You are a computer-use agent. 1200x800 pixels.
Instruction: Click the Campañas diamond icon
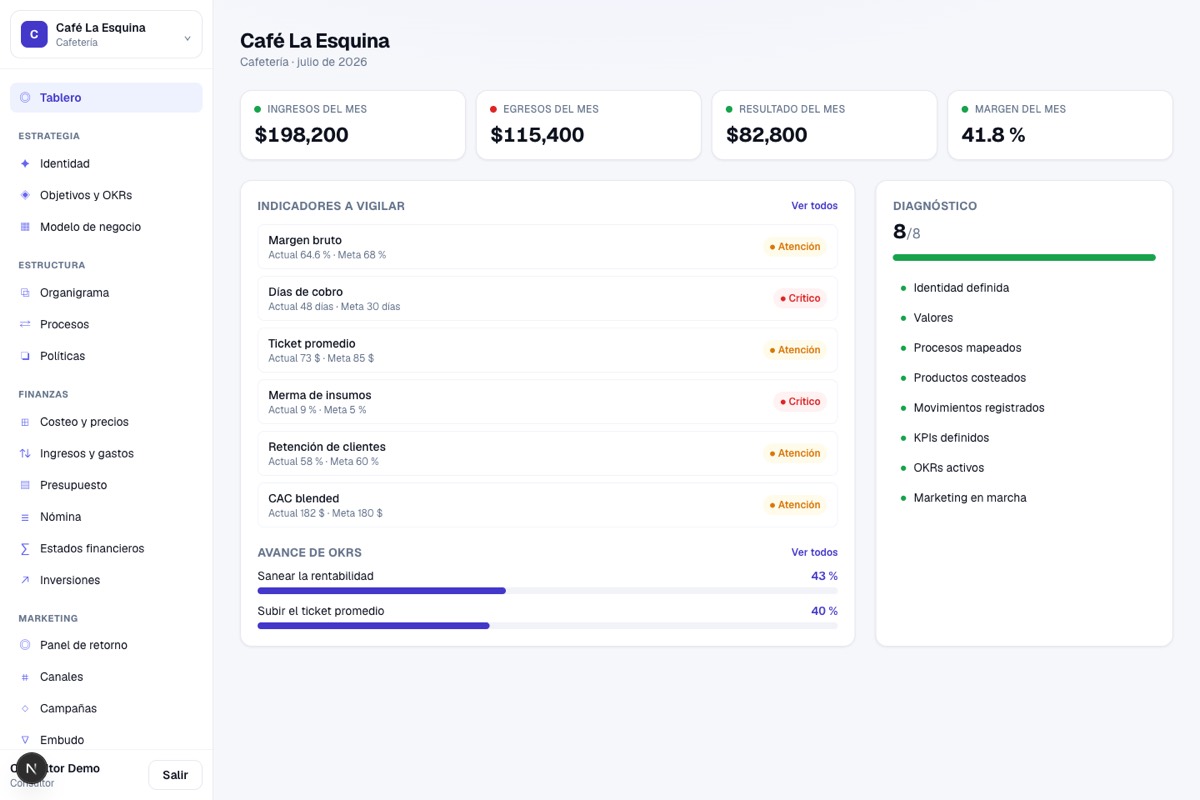coord(25,708)
